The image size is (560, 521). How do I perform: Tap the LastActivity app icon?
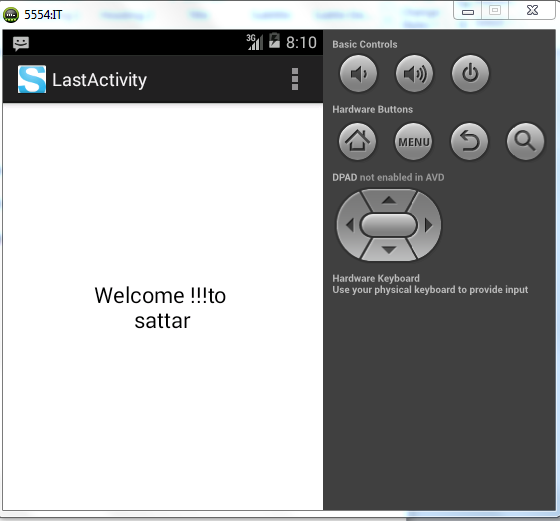point(32,79)
